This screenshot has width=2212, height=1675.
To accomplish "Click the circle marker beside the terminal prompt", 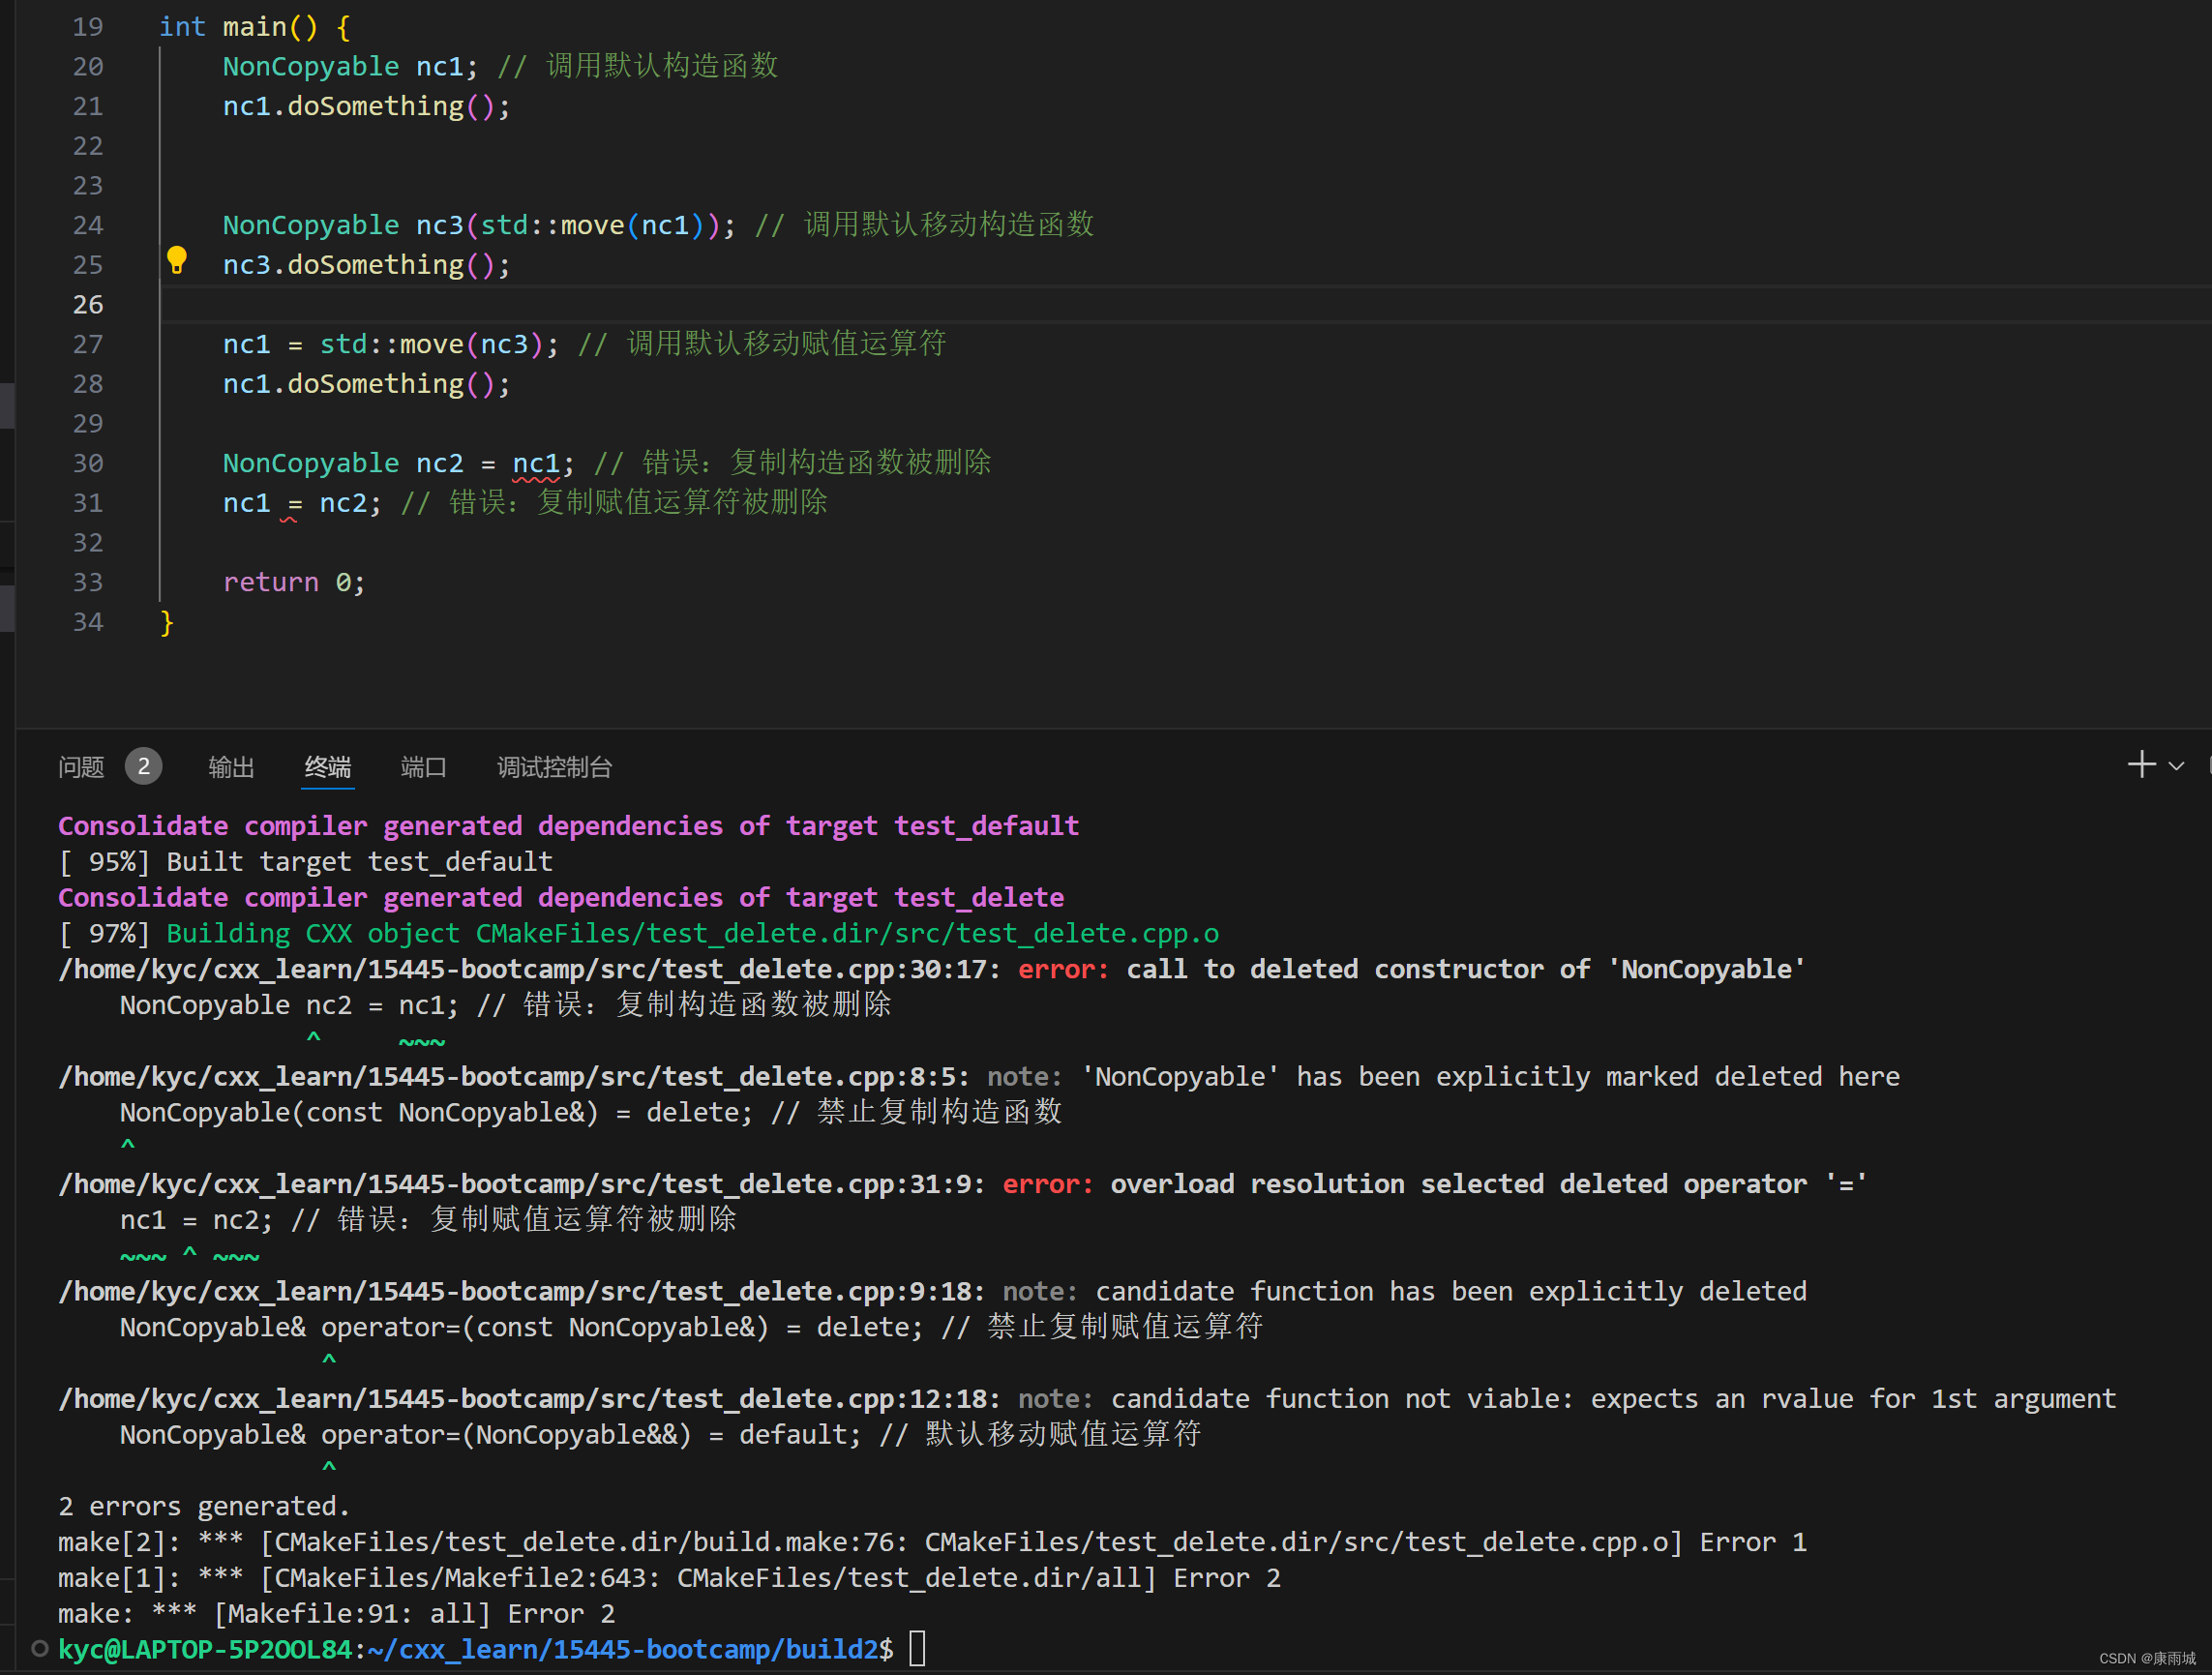I will tap(40, 1648).
